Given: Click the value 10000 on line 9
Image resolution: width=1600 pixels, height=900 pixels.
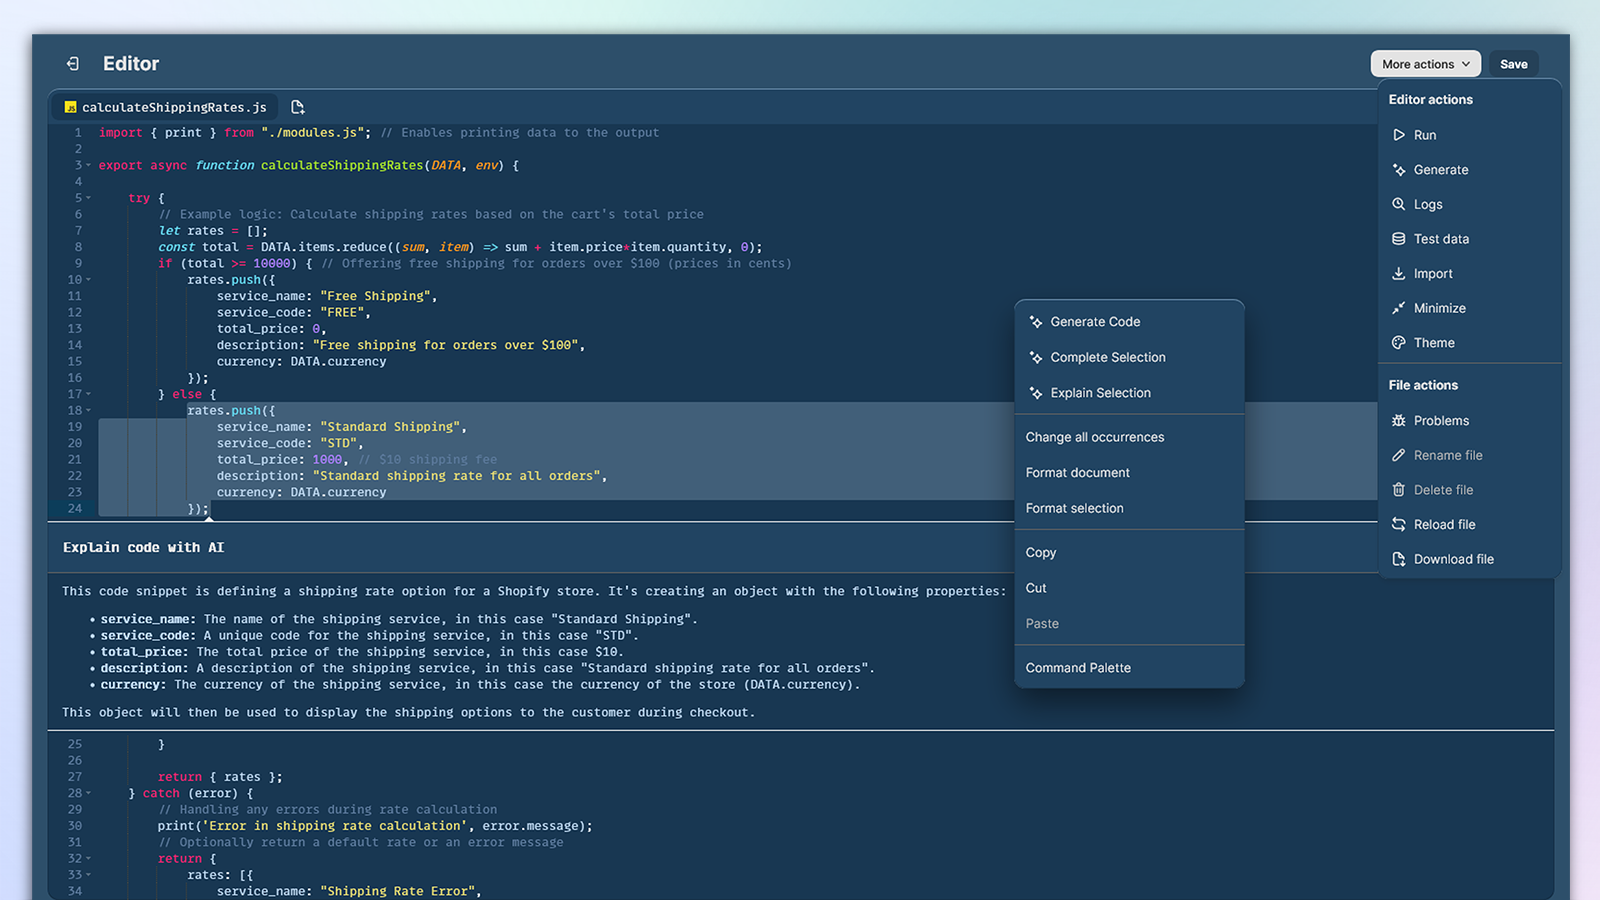Looking at the screenshot, I should 272,264.
